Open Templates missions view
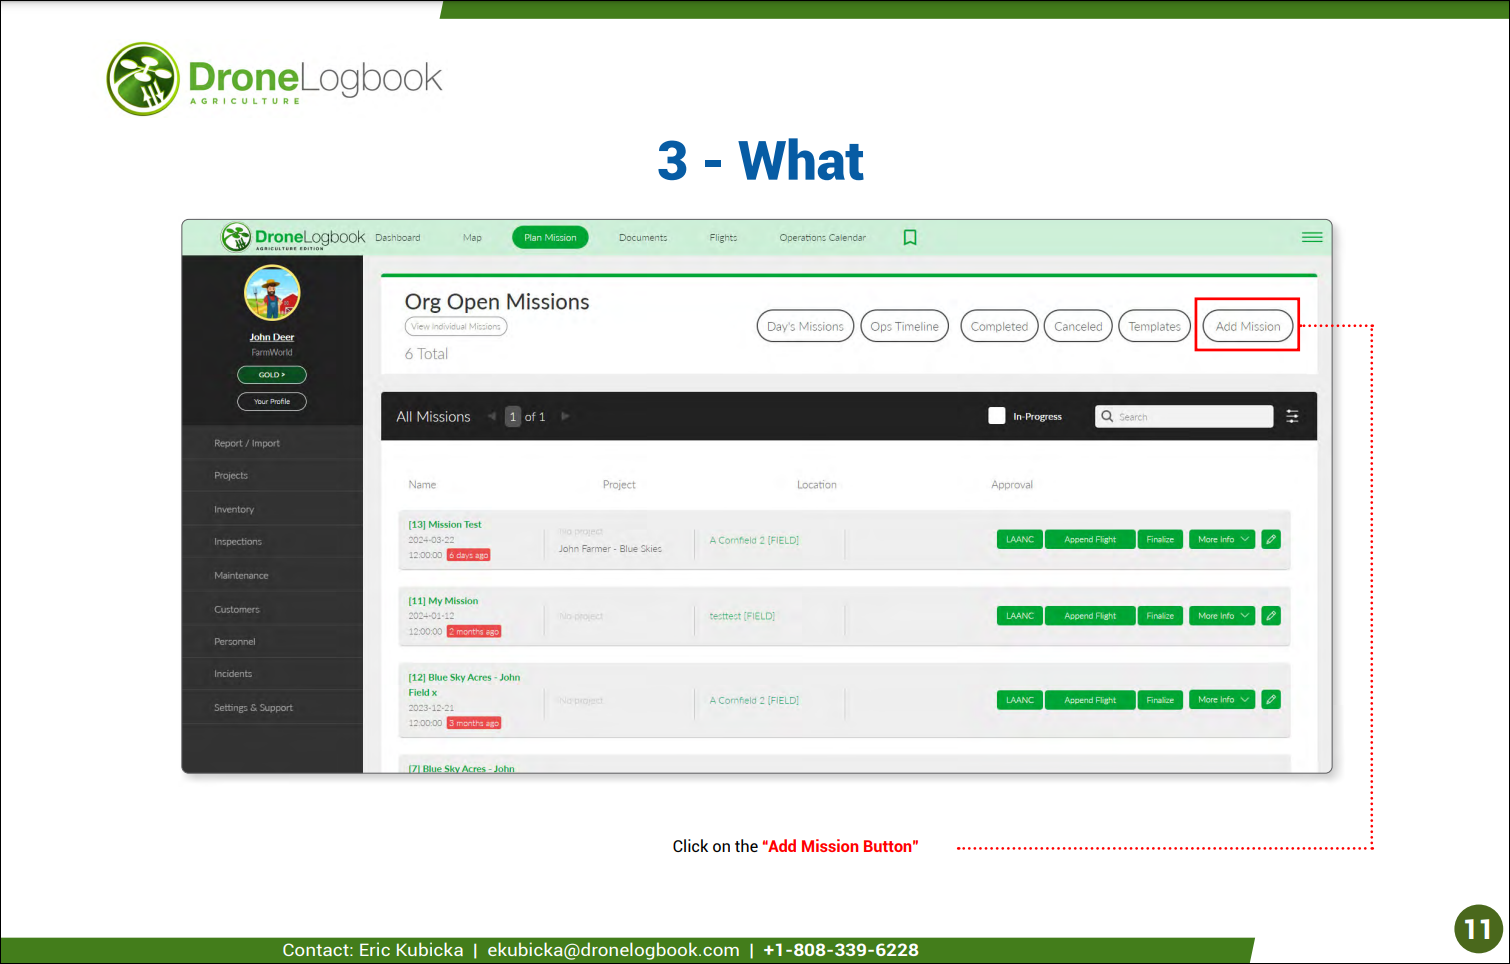Viewport: 1510px width, 964px height. tap(1154, 326)
